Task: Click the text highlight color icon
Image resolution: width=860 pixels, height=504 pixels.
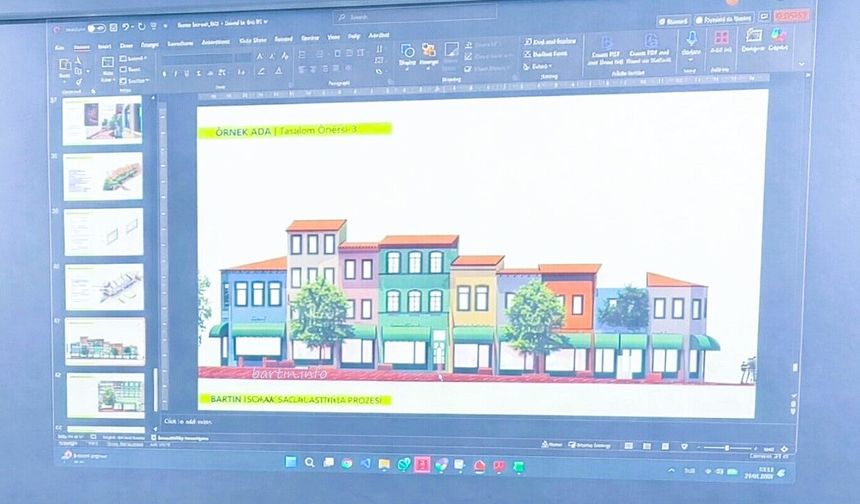Action: (x=262, y=71)
